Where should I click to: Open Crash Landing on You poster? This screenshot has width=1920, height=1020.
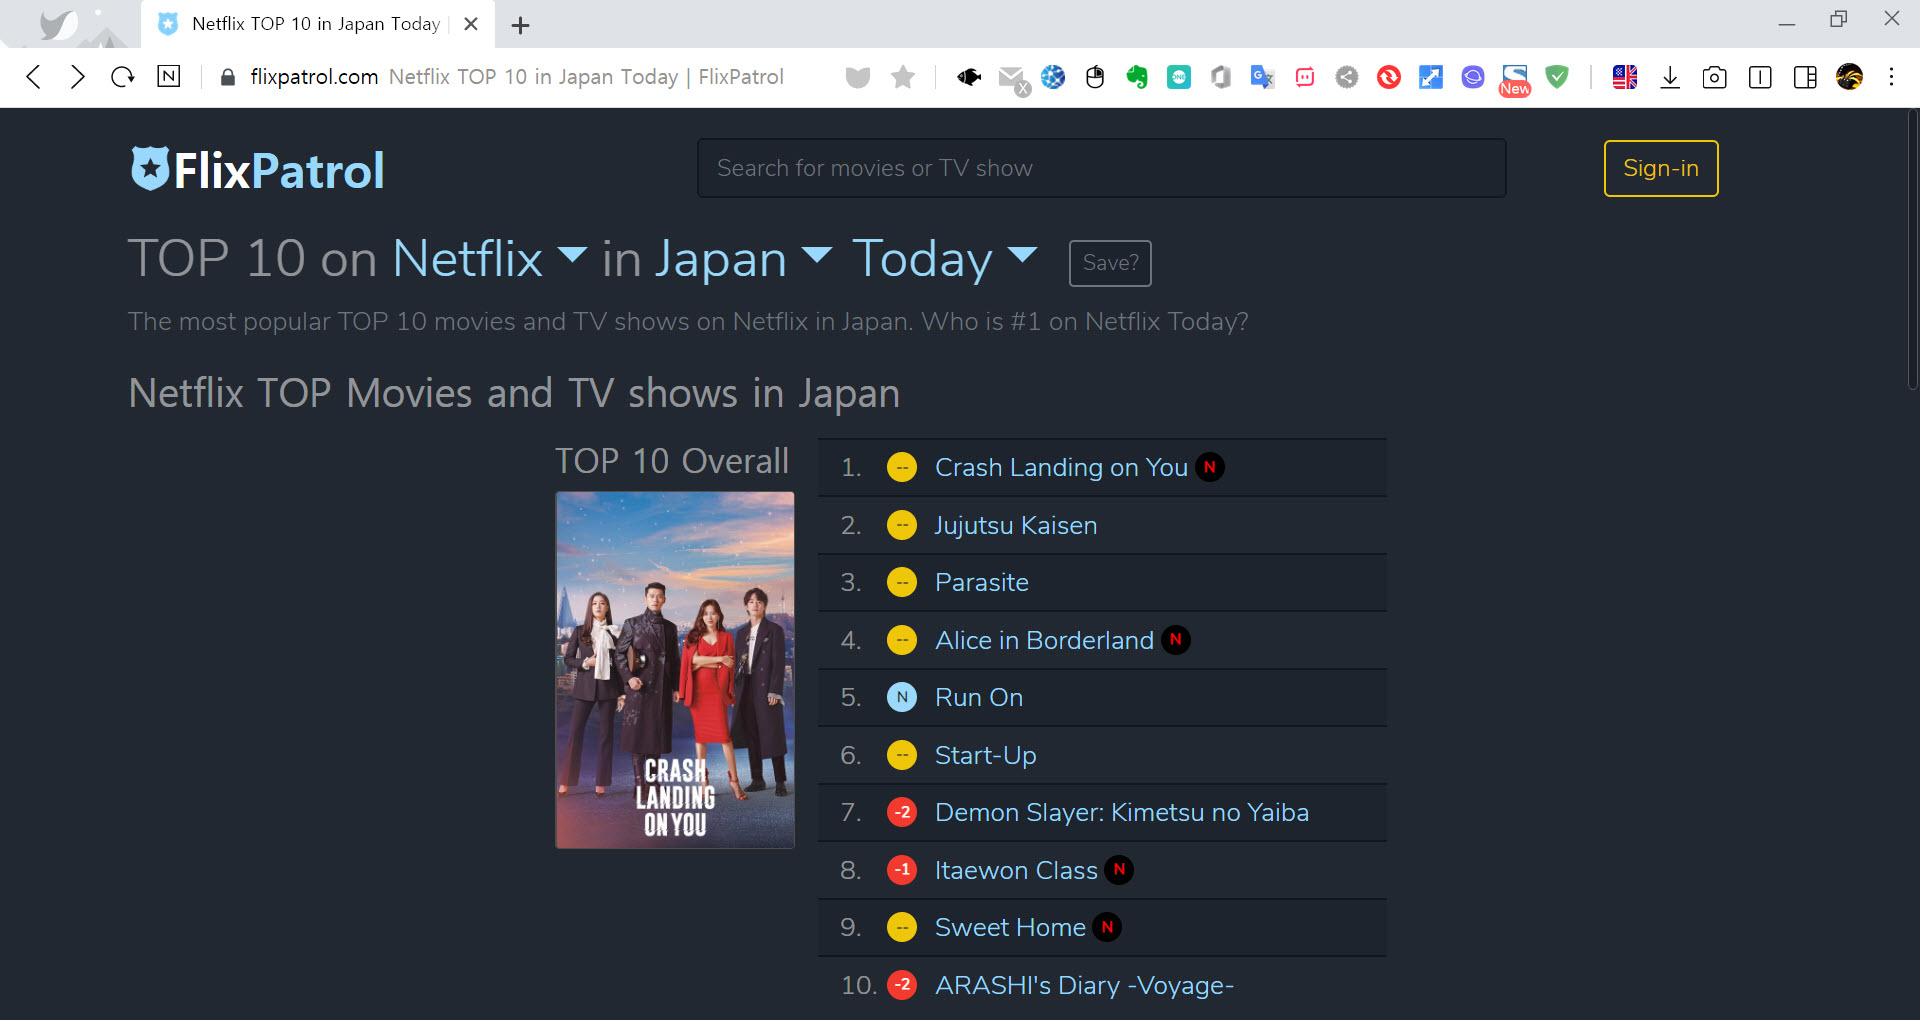coord(675,670)
